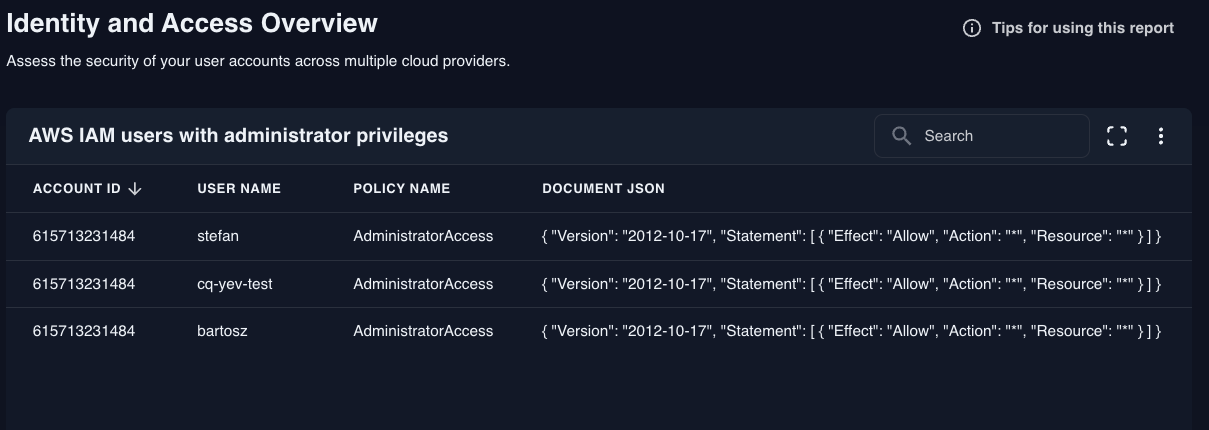Viewport: 1209px width, 430px height.
Task: Sort by the Document JSON column header
Action: coord(603,188)
